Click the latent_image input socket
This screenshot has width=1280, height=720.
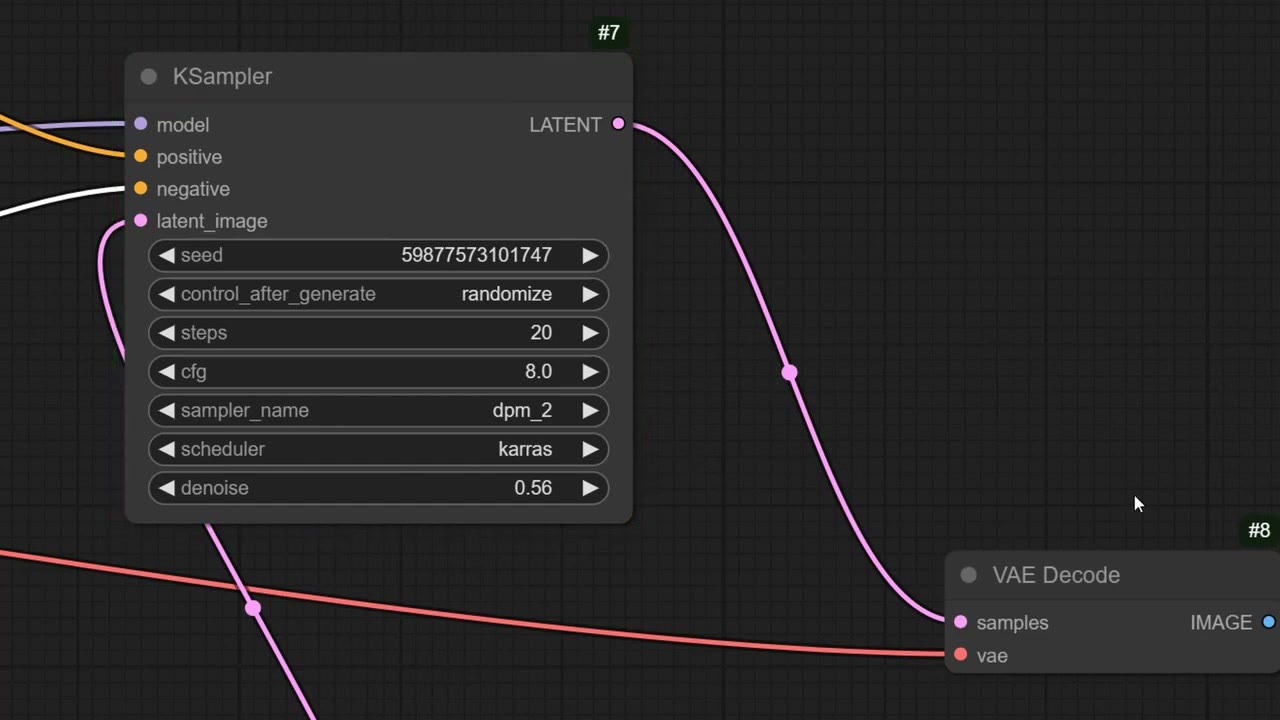(140, 220)
